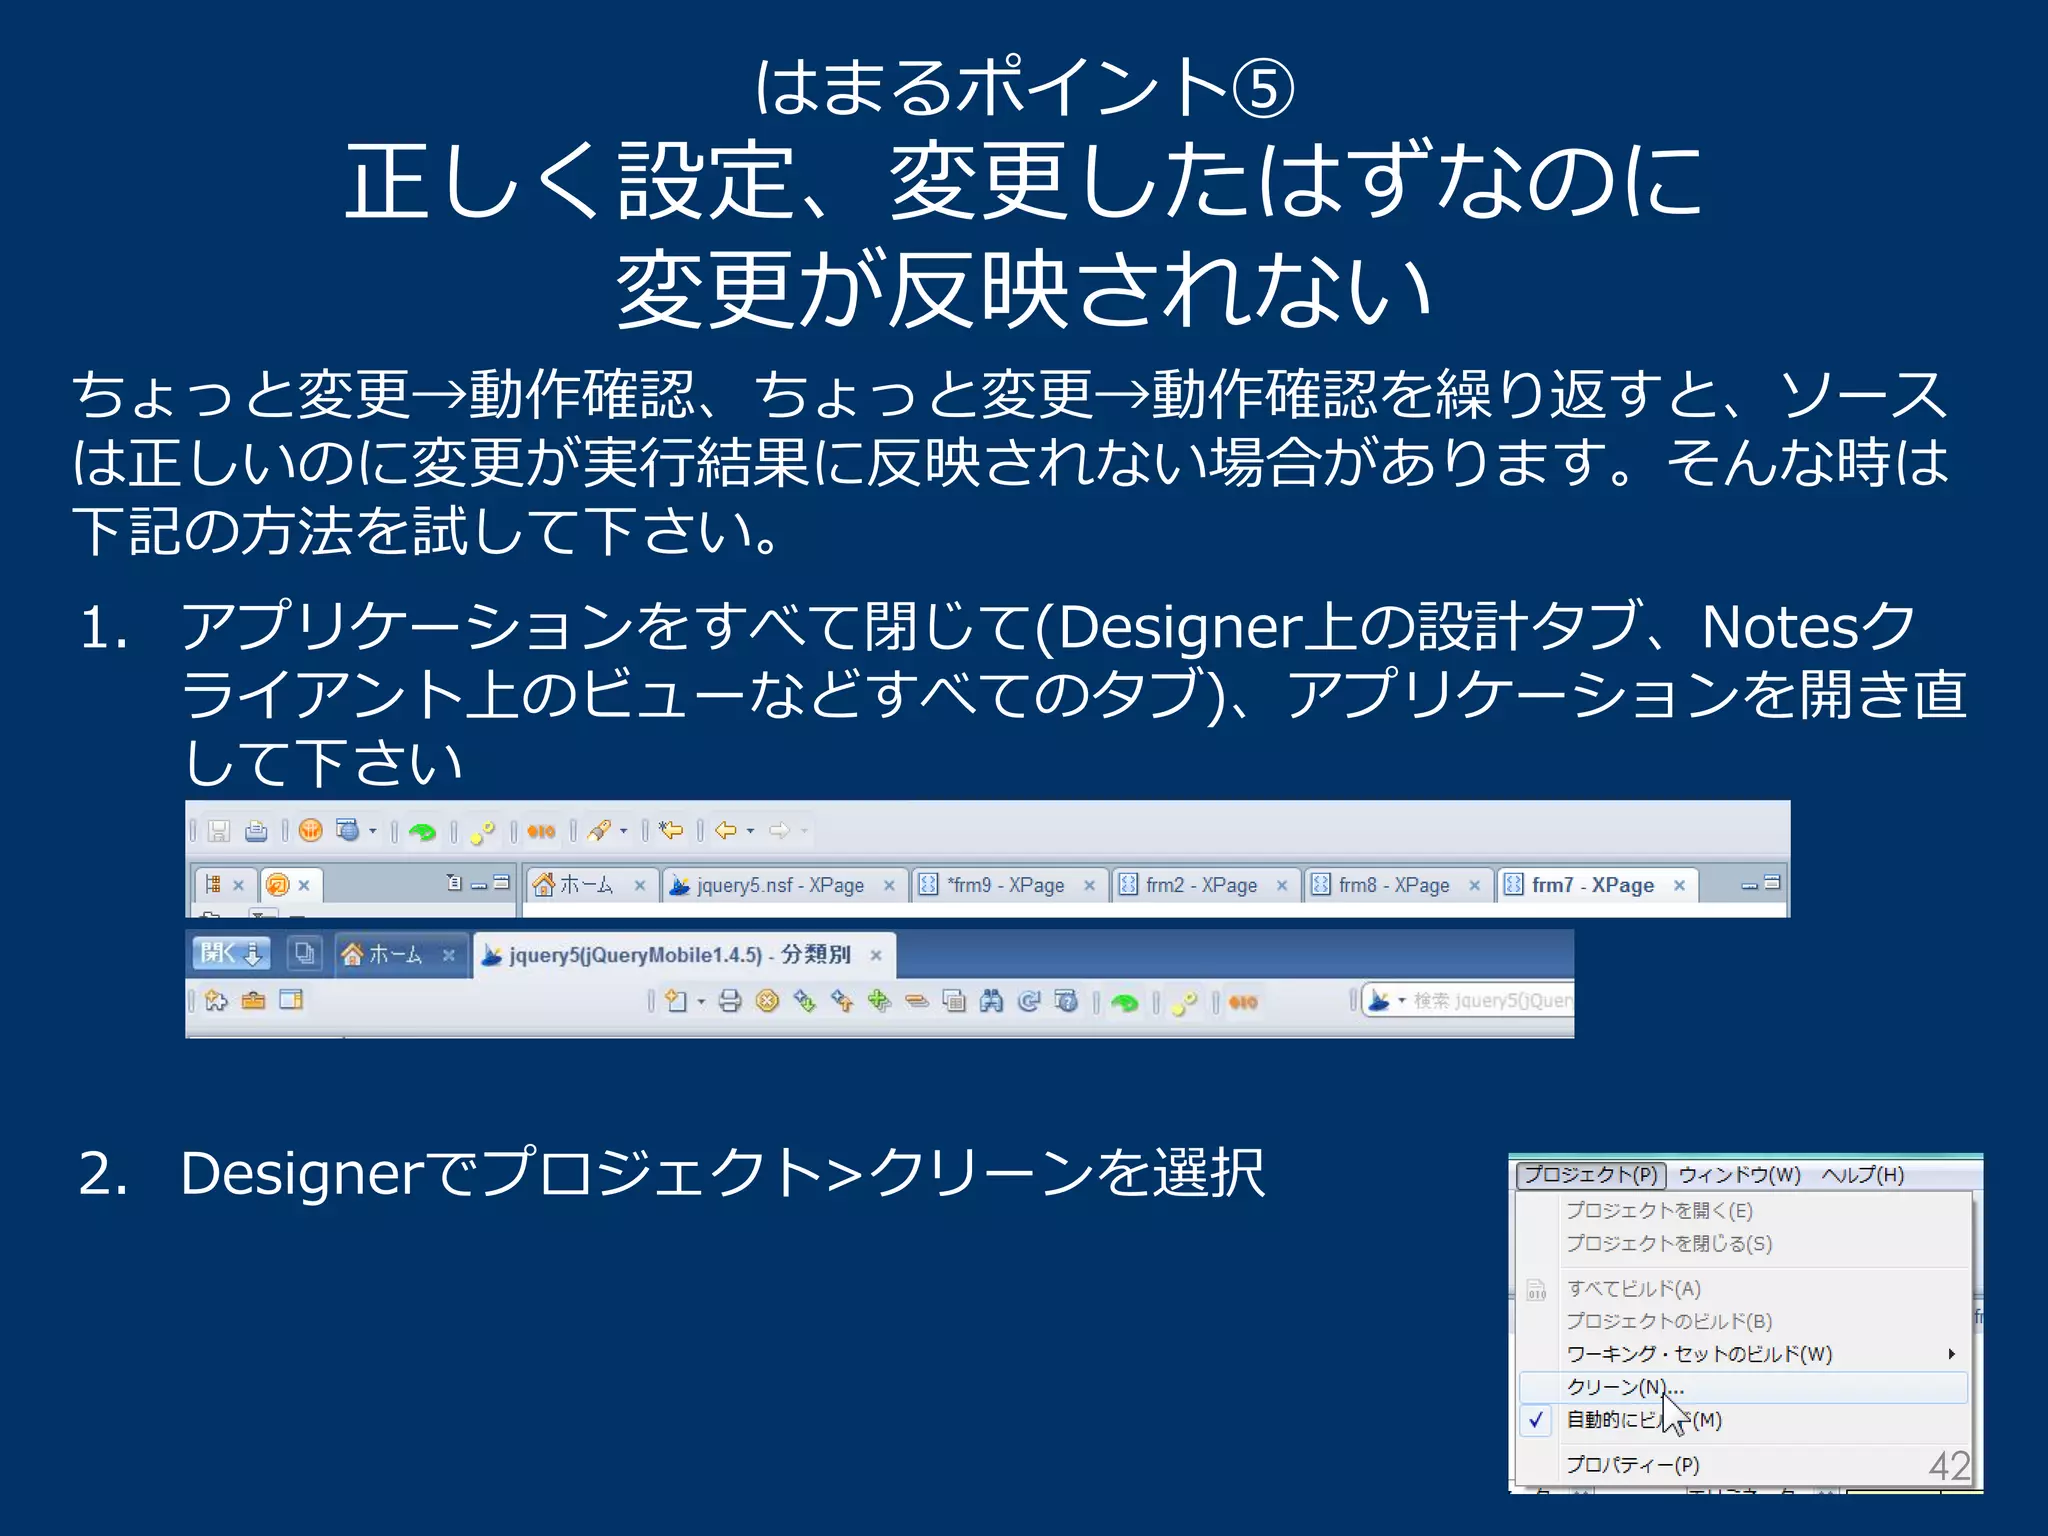
Task: Click the Forward arrow icon
Action: point(779,830)
